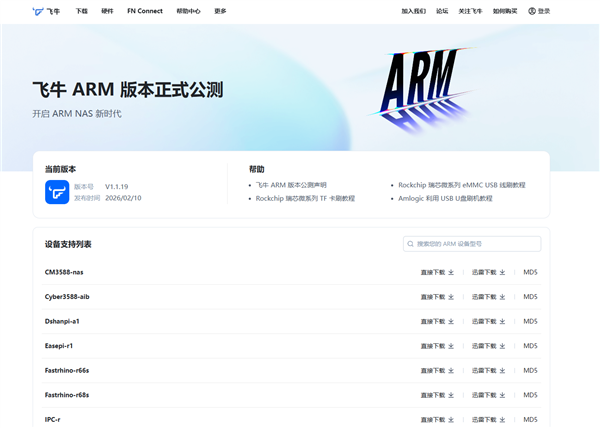Select the Fastrhino-r68s device name
The image size is (600, 428).
point(67,395)
